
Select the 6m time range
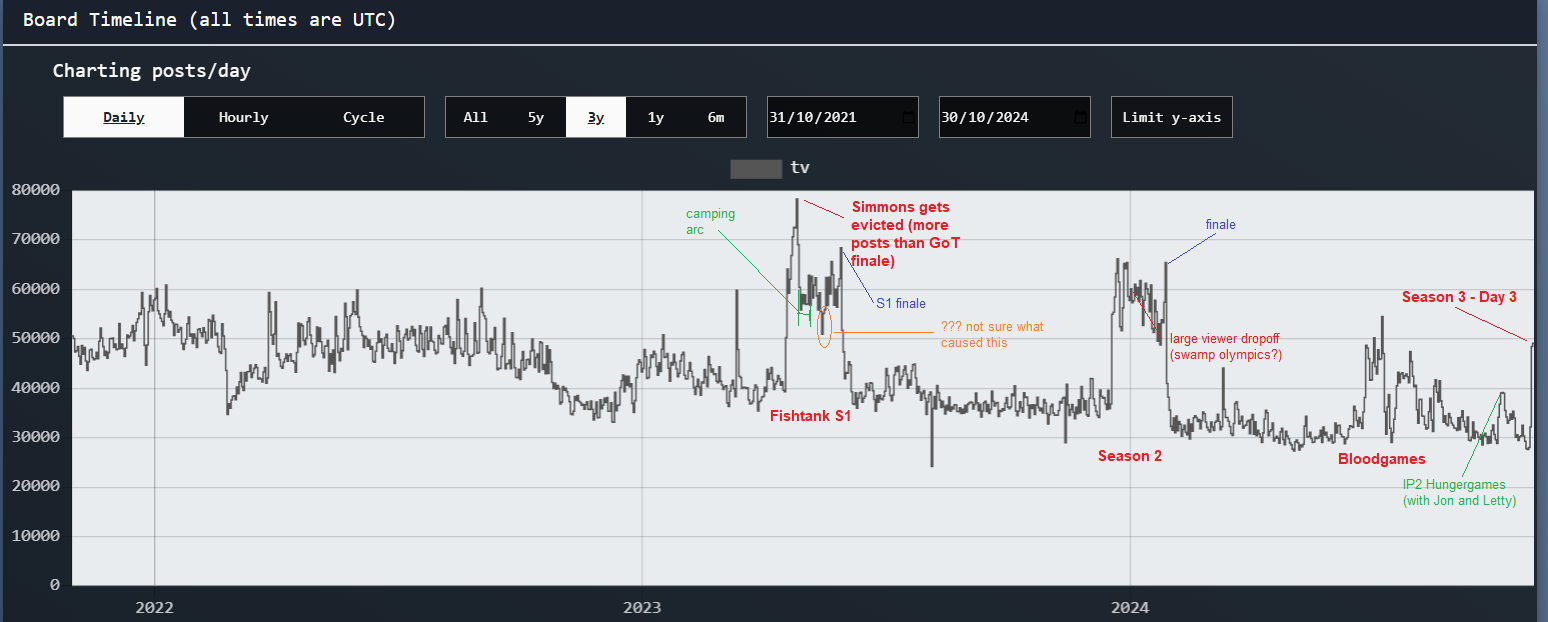[x=716, y=117]
